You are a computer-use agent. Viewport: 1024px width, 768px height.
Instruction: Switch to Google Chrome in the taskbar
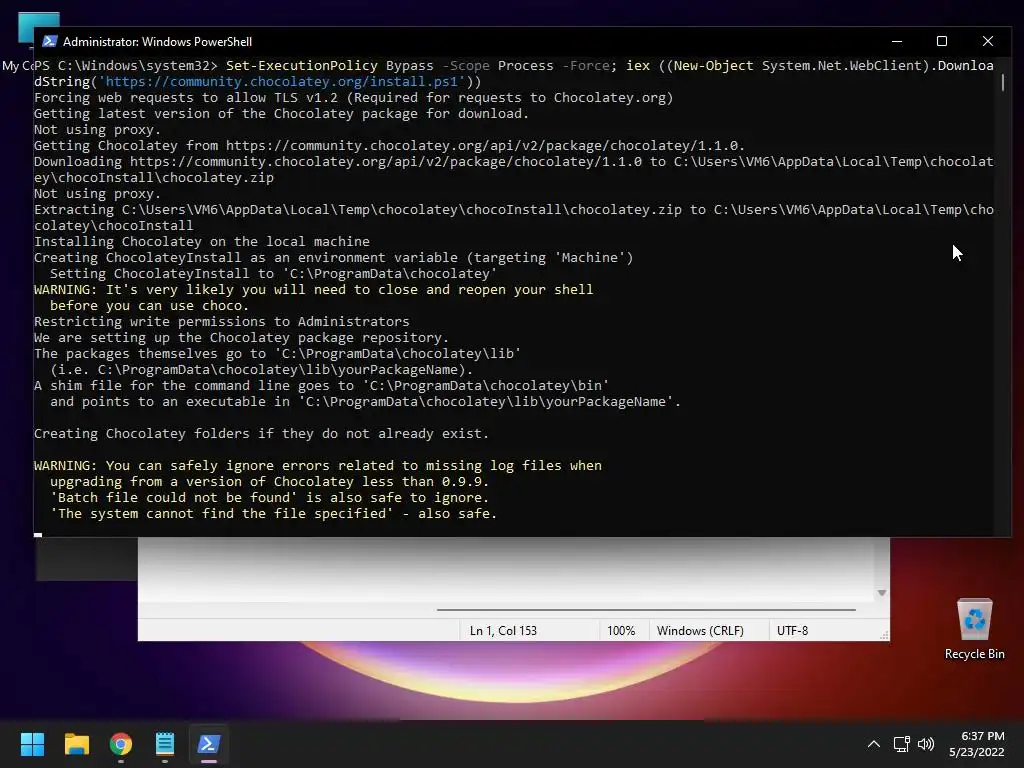click(121, 744)
